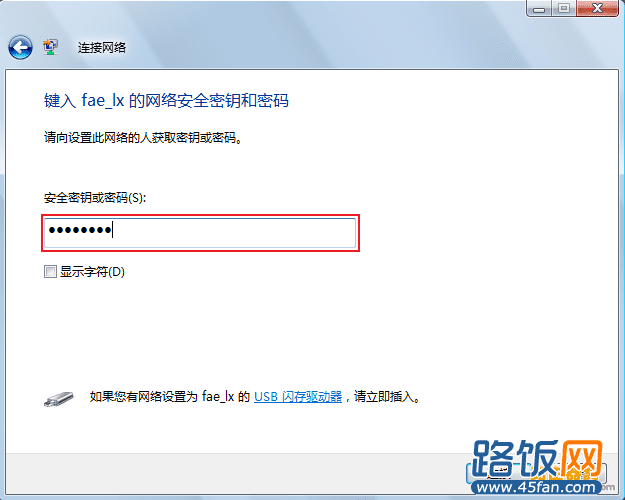Close the 连接网络 dialog
Image resolution: width=625 pixels, height=500 pixels.
(x=597, y=8)
